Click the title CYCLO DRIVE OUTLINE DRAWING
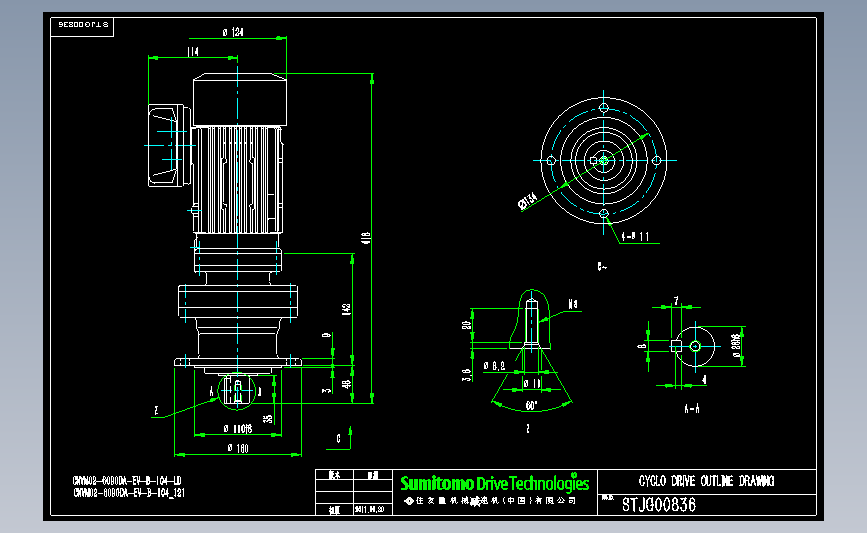Viewport: 867px width, 533px height. (706, 481)
